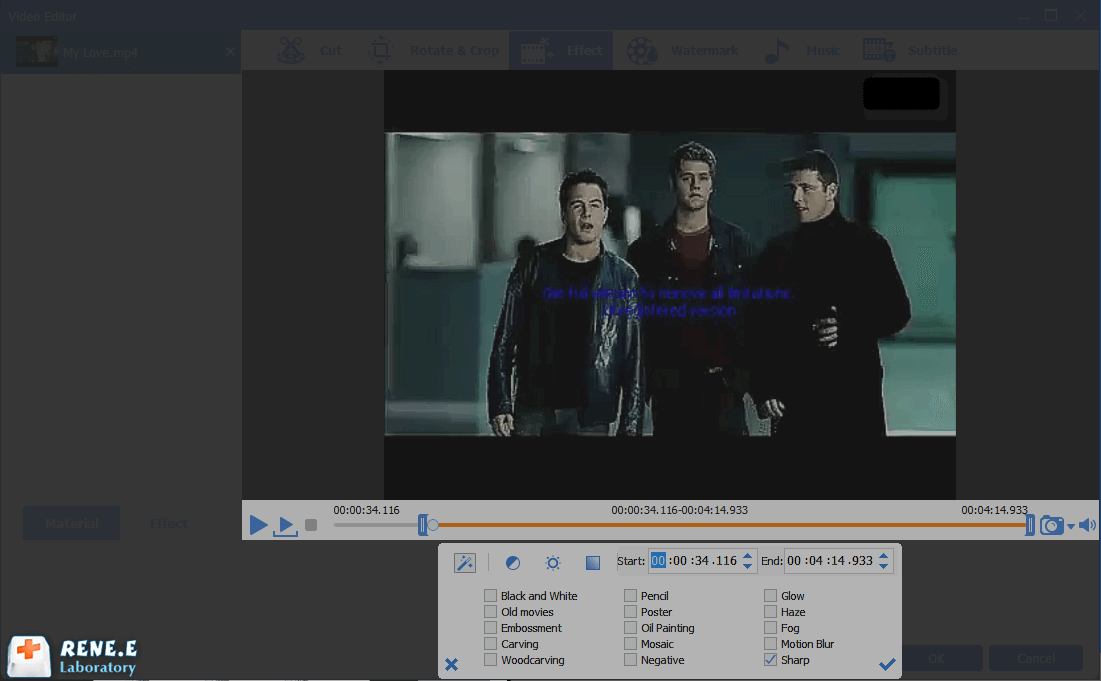
Task: Click the Material button in left panel
Action: pos(72,523)
